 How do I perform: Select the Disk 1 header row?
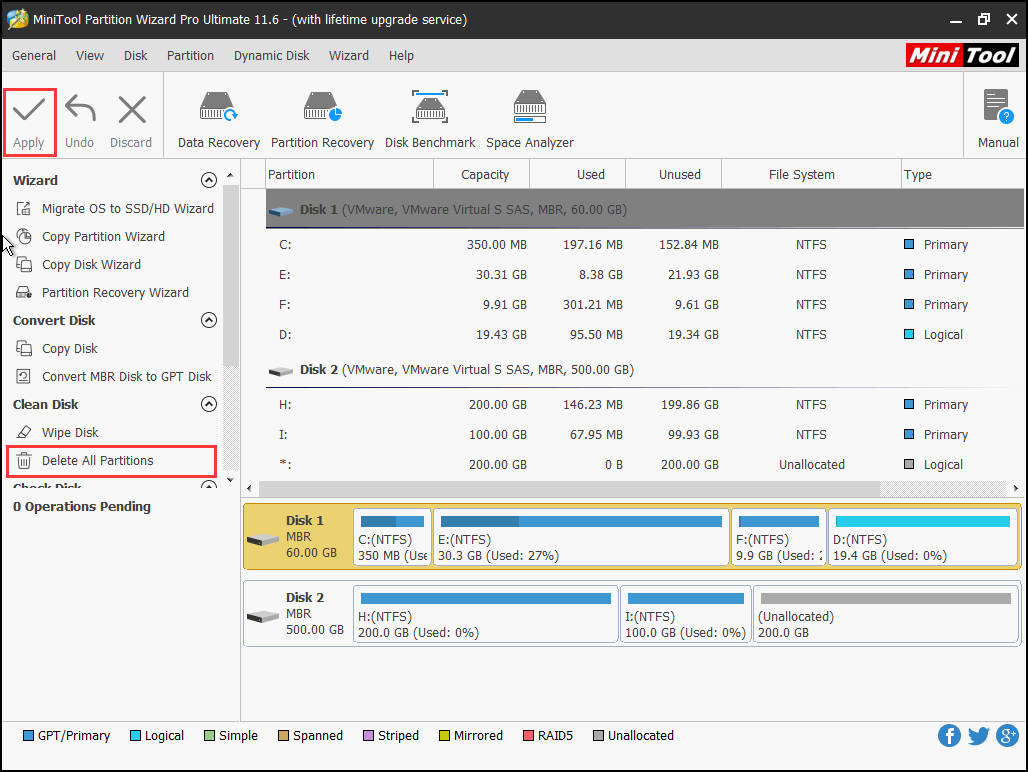tap(644, 210)
